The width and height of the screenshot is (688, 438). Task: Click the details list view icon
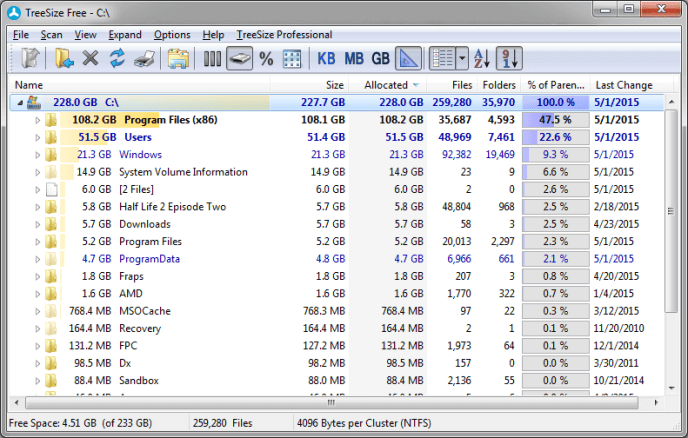442,58
